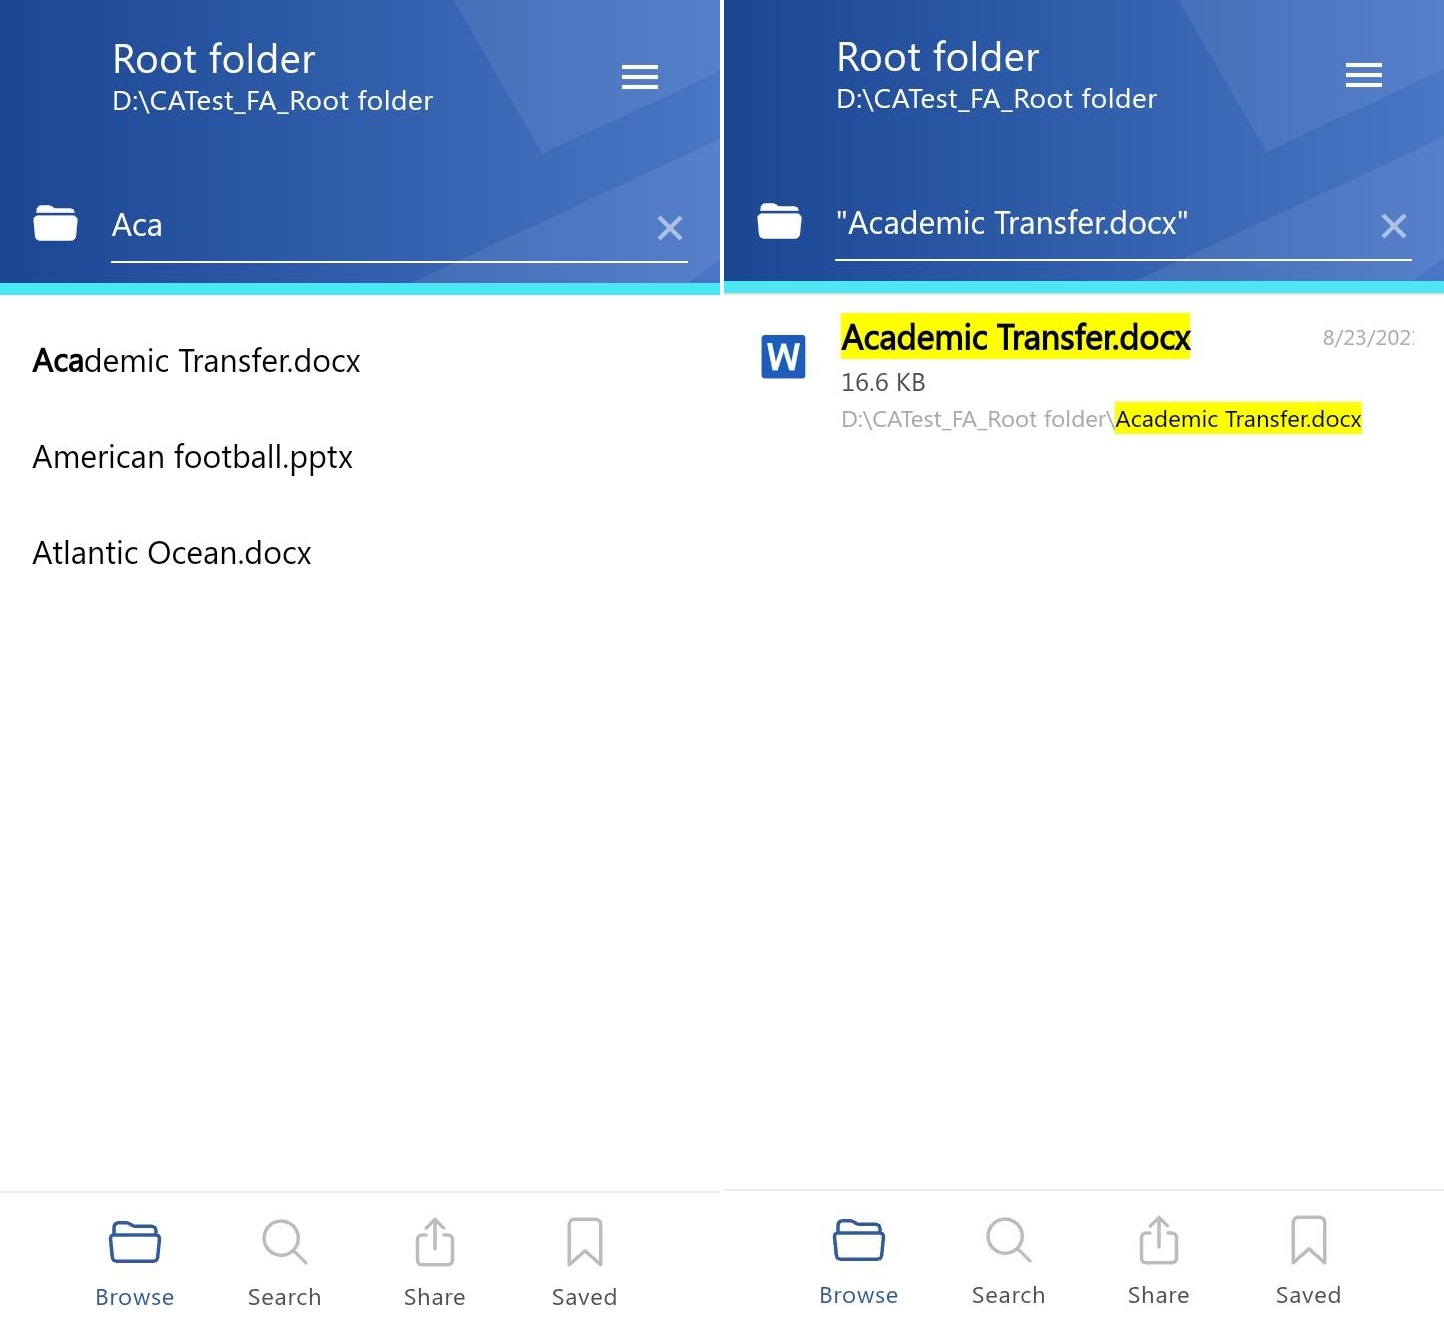The width and height of the screenshot is (1444, 1325).
Task: Tap Browse tab on the search results screen
Action: tap(858, 1260)
